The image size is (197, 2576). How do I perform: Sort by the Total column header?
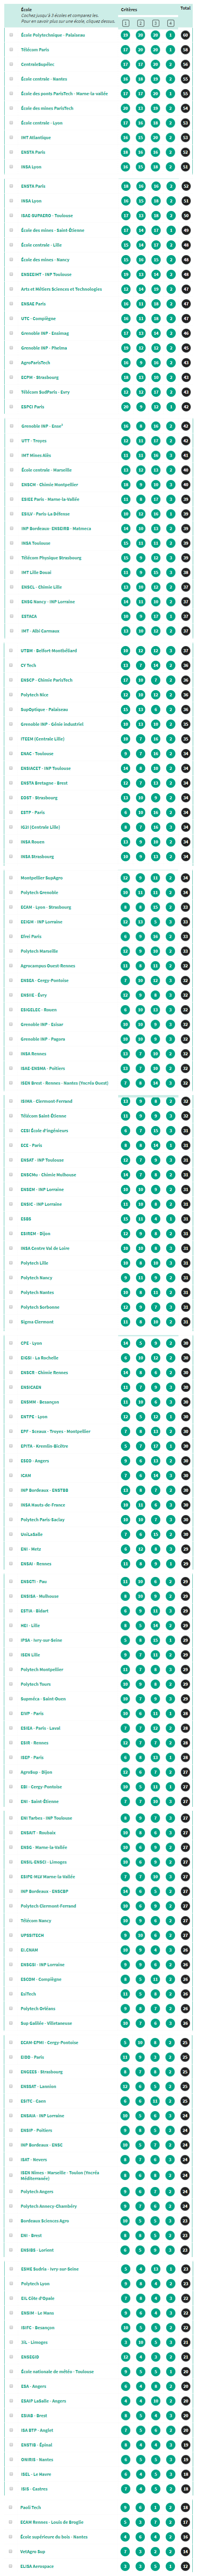(185, 8)
